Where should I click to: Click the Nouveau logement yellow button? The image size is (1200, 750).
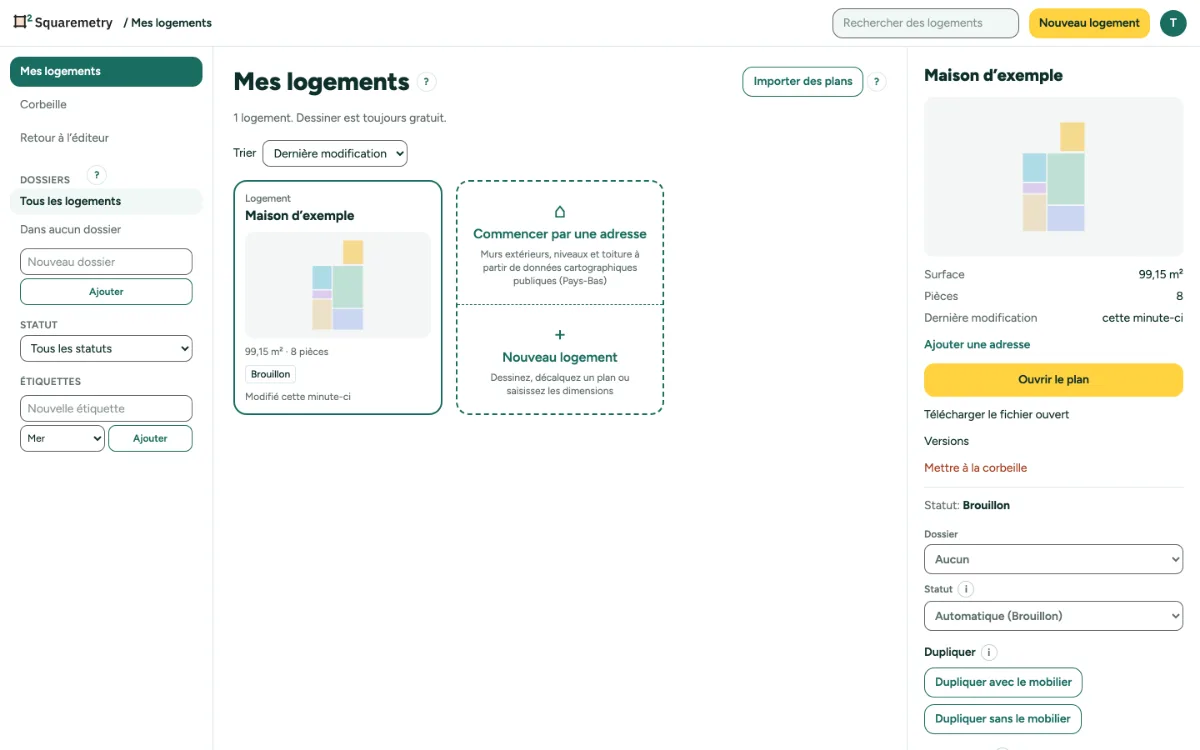1089,23
